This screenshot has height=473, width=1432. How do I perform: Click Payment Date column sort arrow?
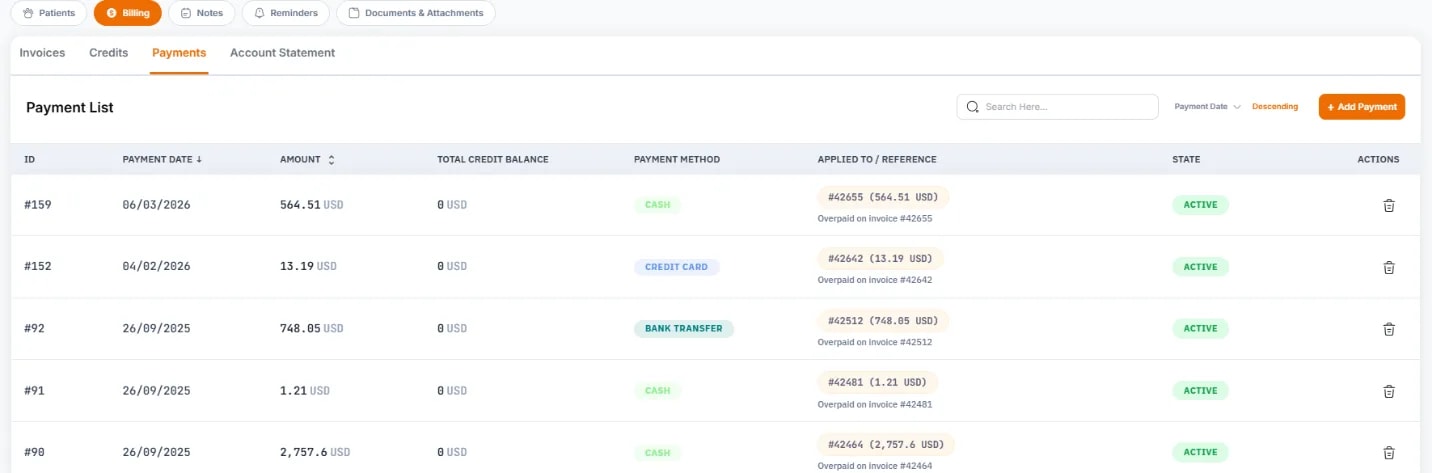[x=198, y=159]
